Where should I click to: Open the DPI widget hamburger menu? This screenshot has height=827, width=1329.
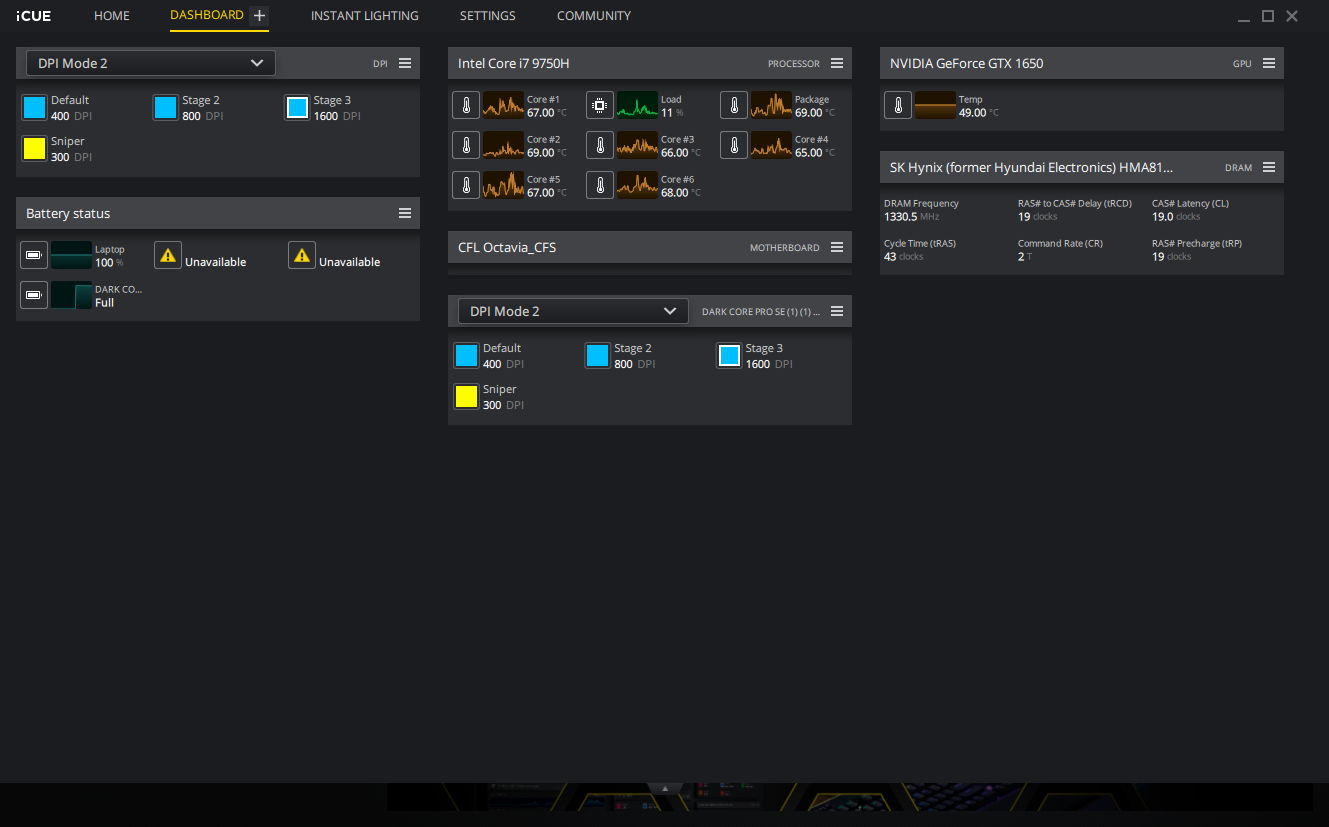click(x=405, y=63)
